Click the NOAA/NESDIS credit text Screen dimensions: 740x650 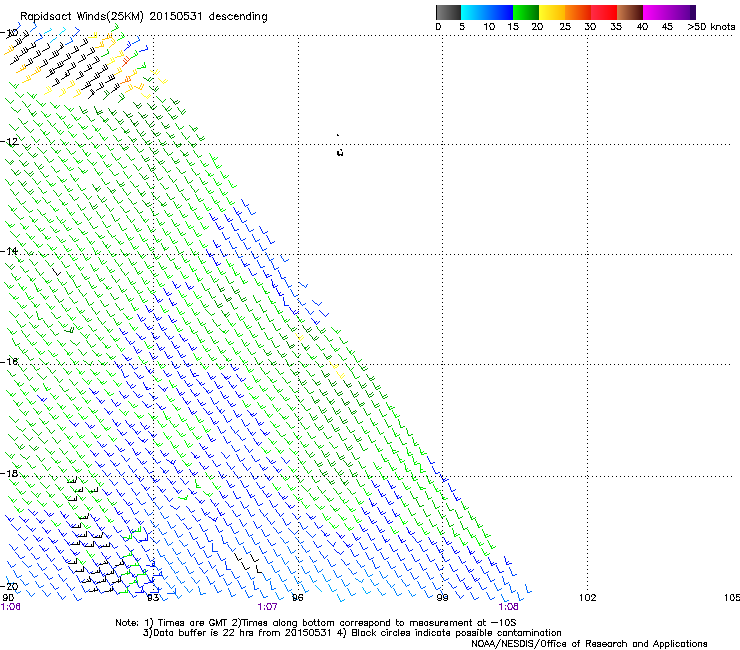[x=589, y=644]
